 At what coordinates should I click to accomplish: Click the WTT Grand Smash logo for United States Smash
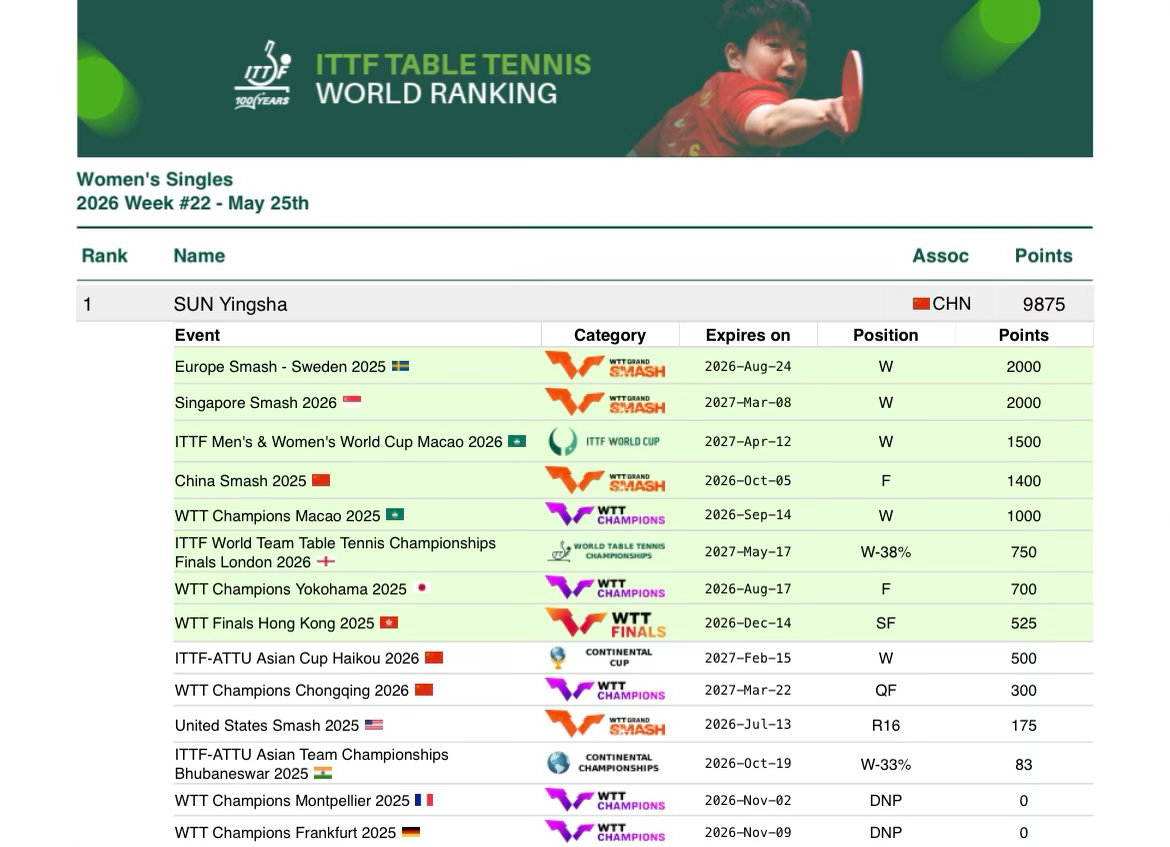tap(605, 724)
